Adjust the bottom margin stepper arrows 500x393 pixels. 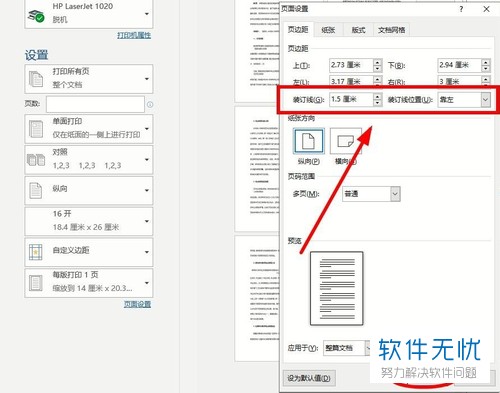(x=486, y=65)
